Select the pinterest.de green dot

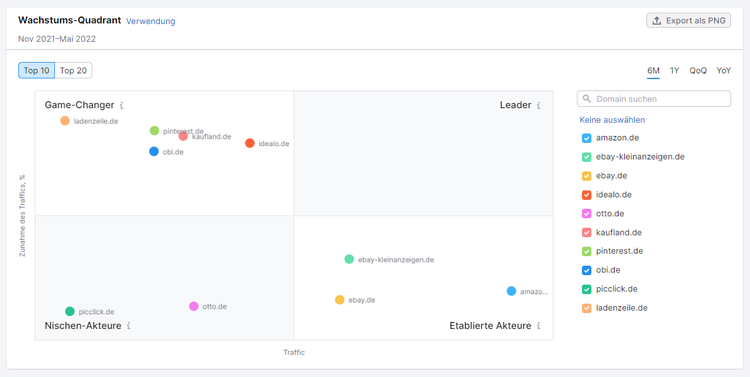point(154,131)
